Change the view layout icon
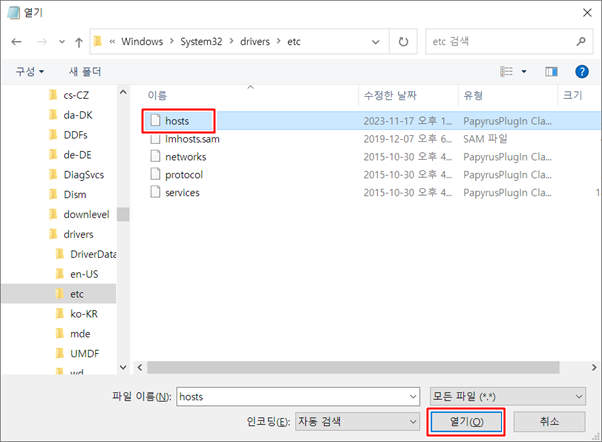The height and width of the screenshot is (442, 602). [x=506, y=71]
